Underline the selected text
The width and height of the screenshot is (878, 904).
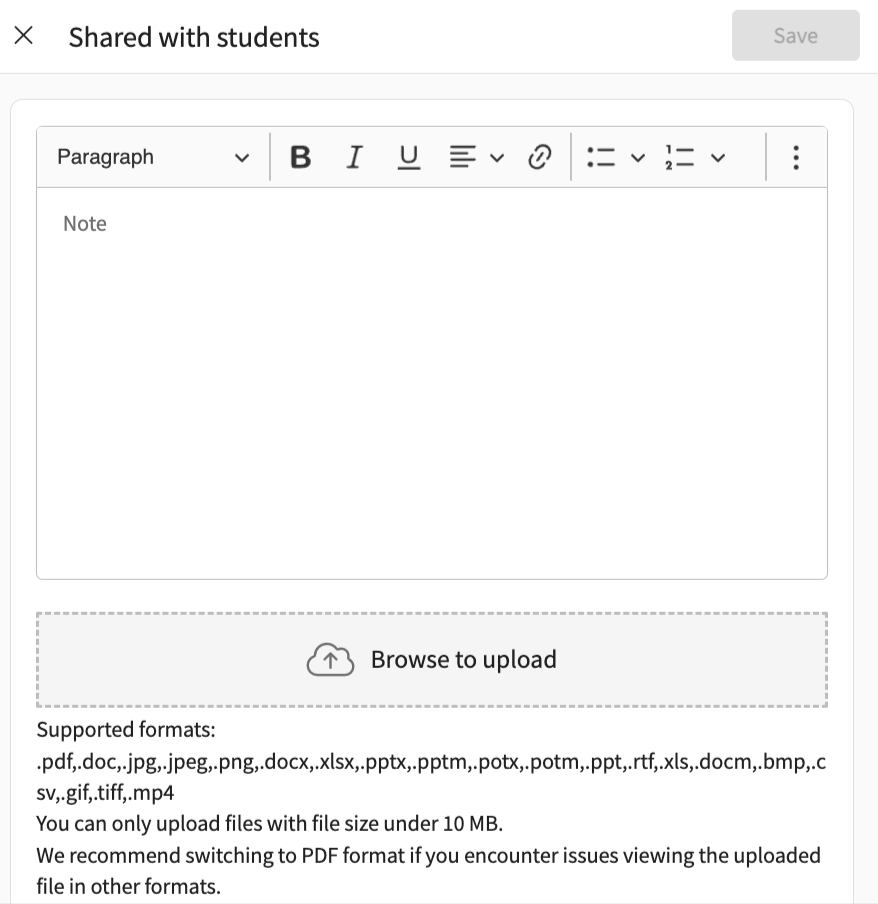409,157
